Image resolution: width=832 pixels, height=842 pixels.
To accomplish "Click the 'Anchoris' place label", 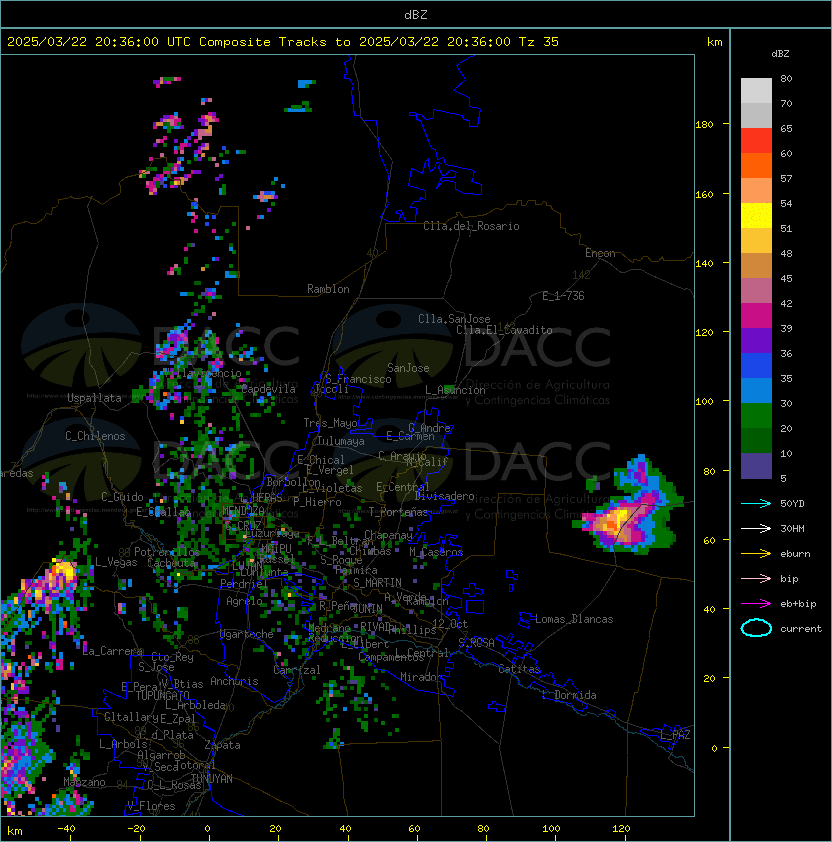I will pos(234,681).
